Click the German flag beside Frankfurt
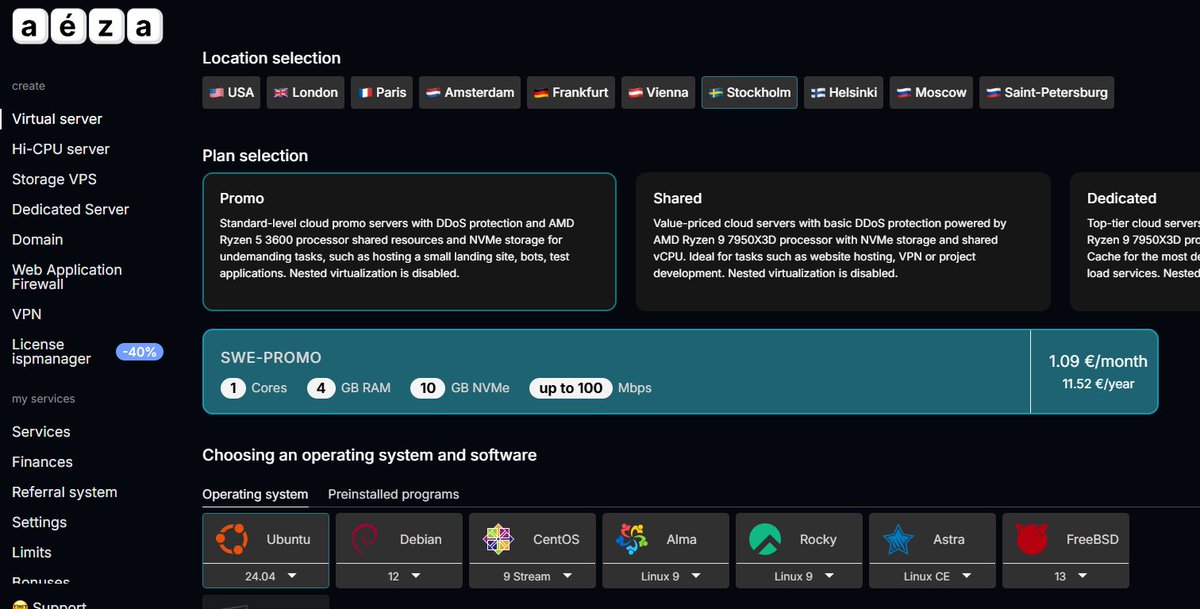 point(541,92)
